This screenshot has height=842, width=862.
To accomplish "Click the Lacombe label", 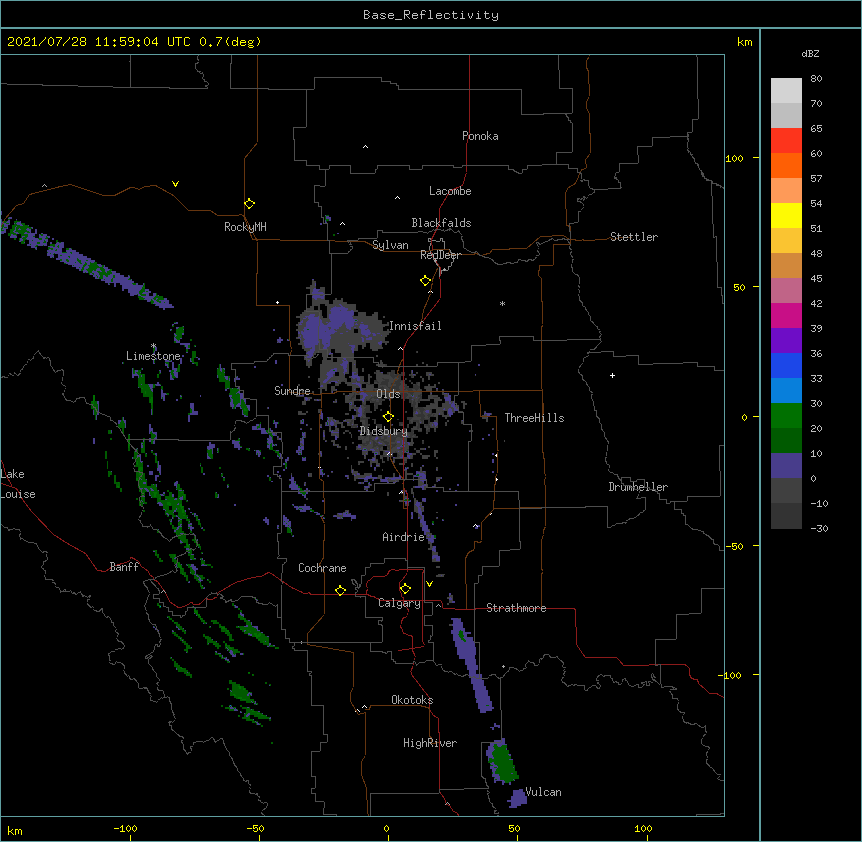I will [x=450, y=191].
